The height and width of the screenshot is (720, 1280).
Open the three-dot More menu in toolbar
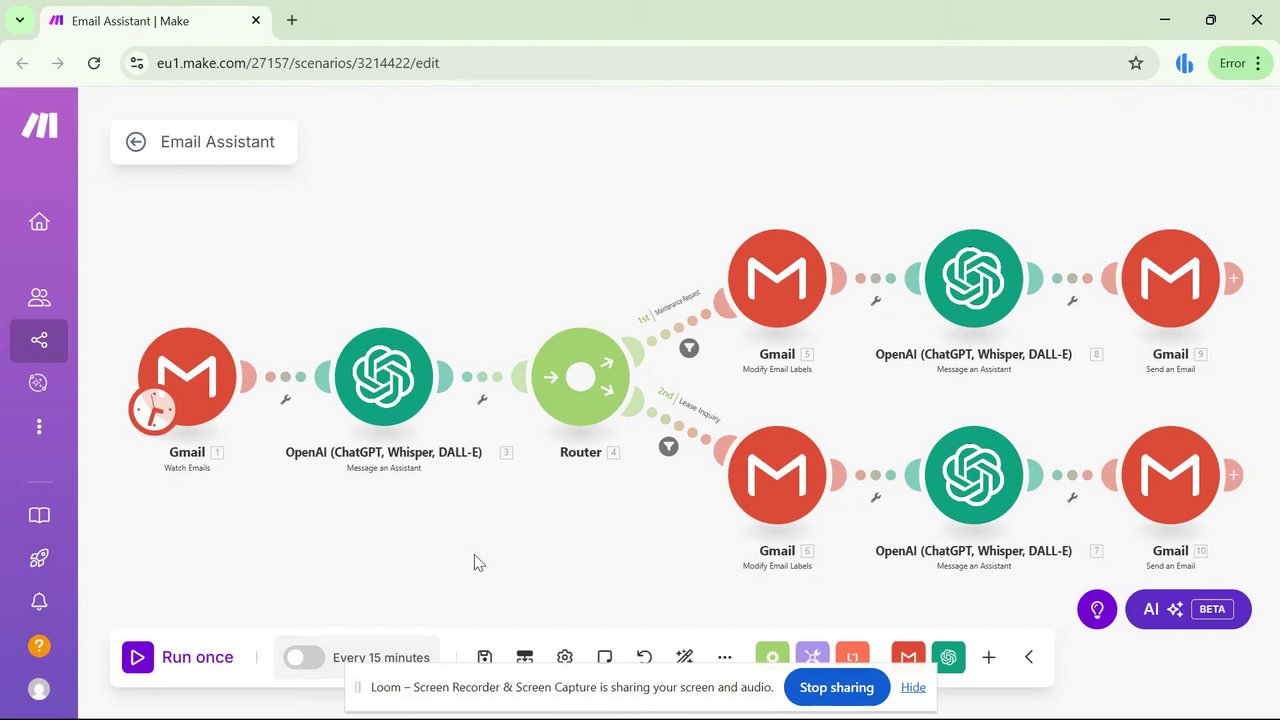coord(725,657)
